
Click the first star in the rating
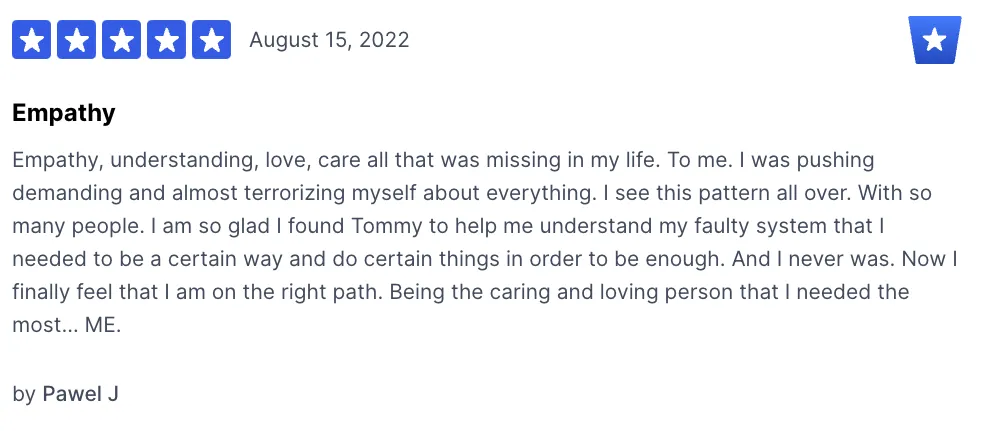[32, 40]
